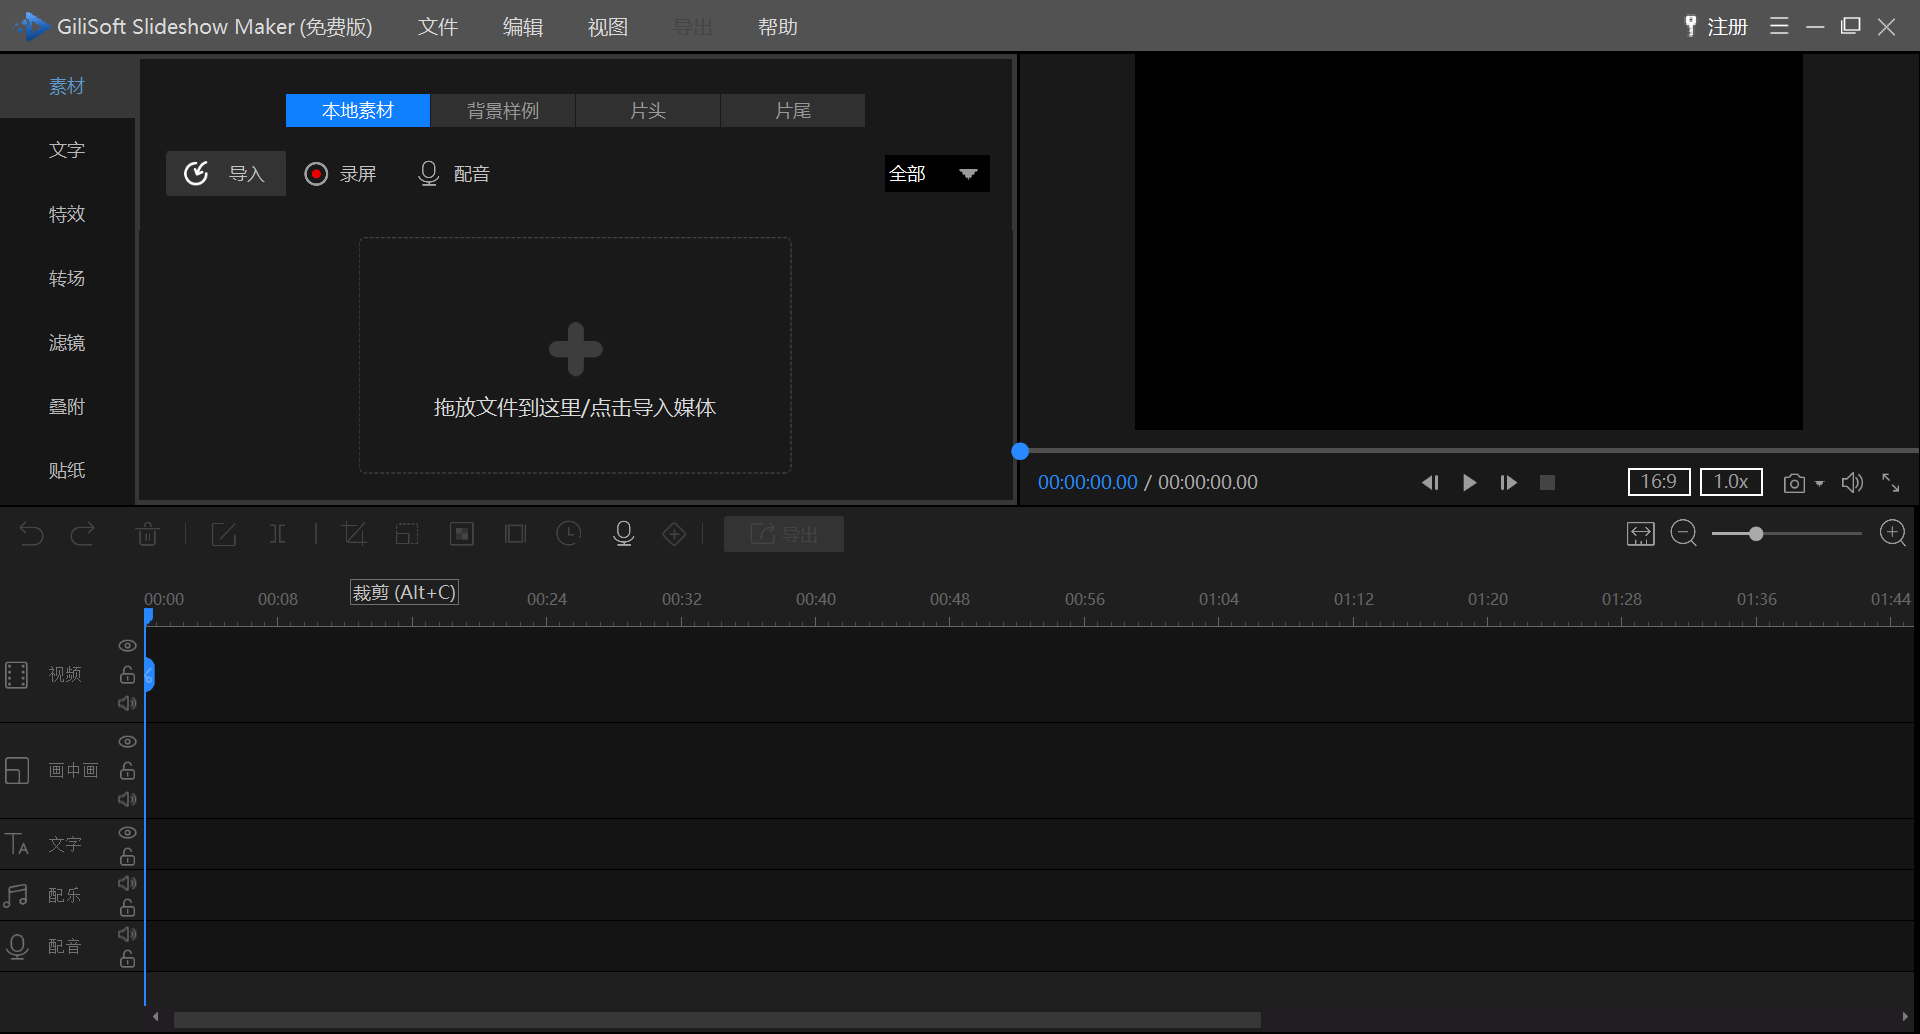Click the 配音 voiceover button in media panel
The height and width of the screenshot is (1034, 1920).
tap(454, 174)
